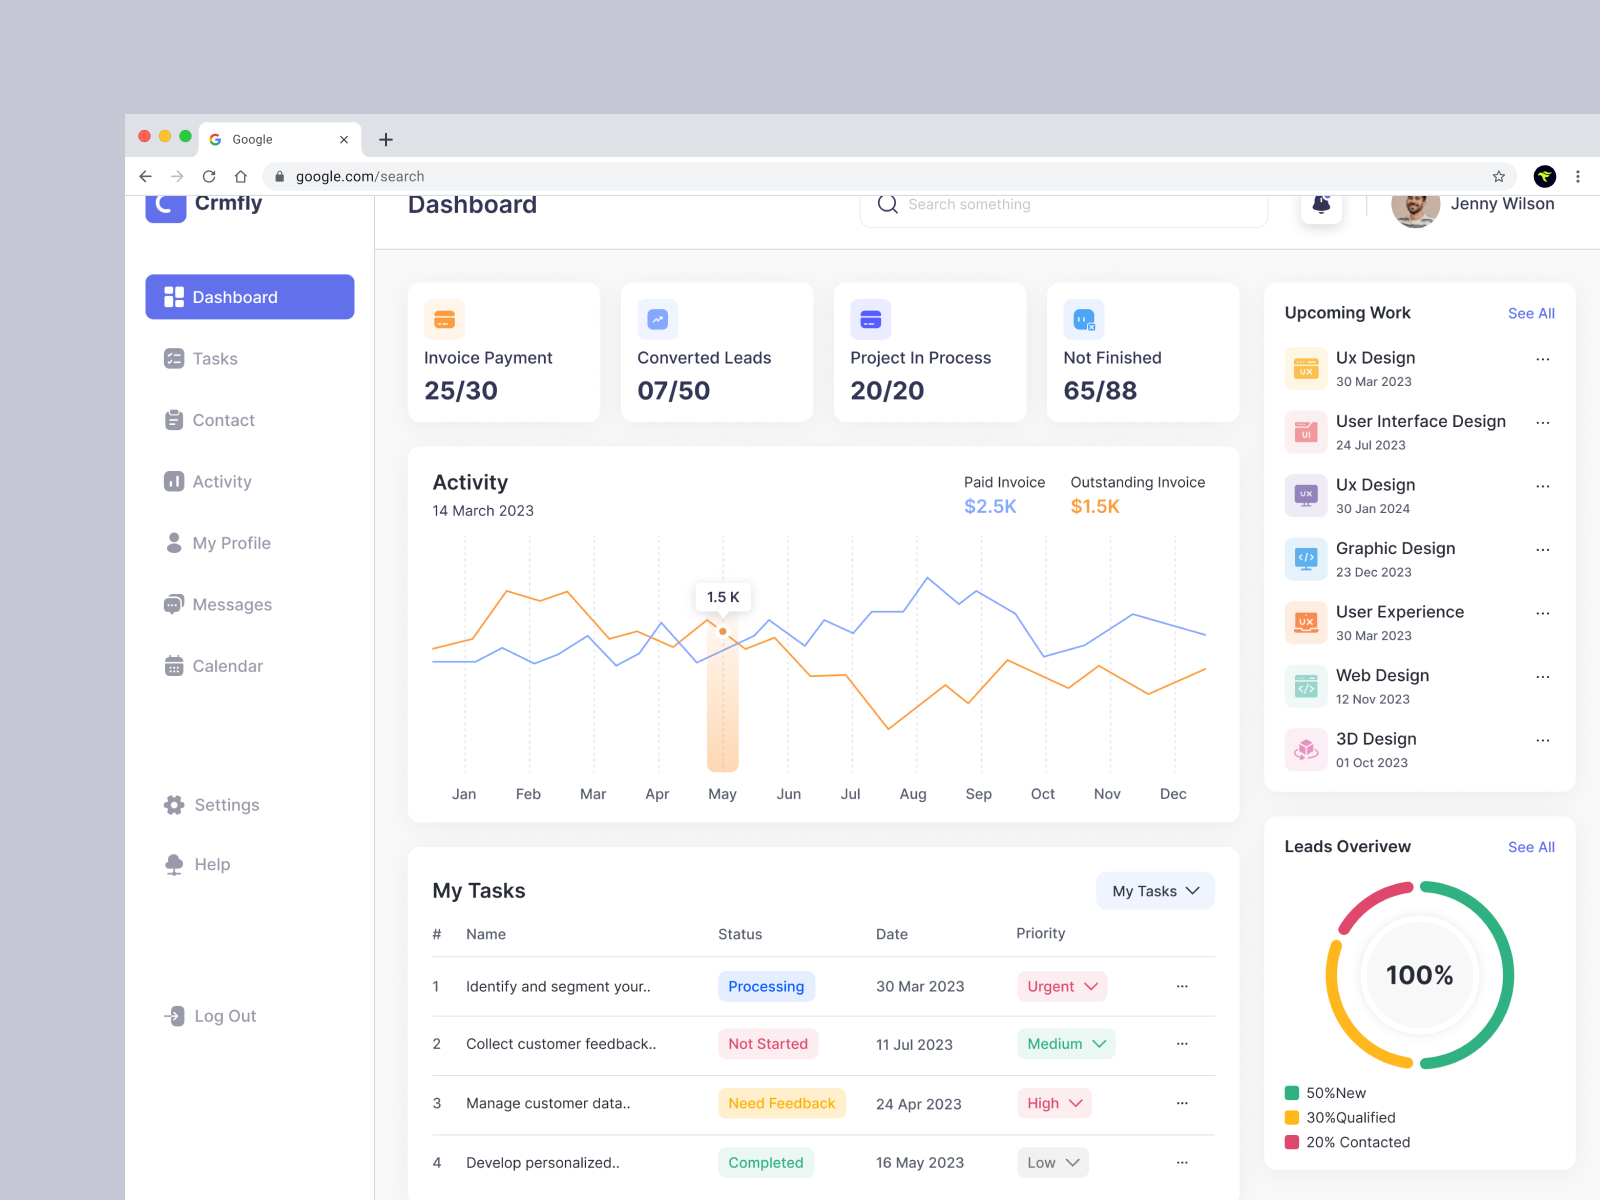Click the Invoice Payment card icon
1600x1200 pixels.
click(x=443, y=318)
